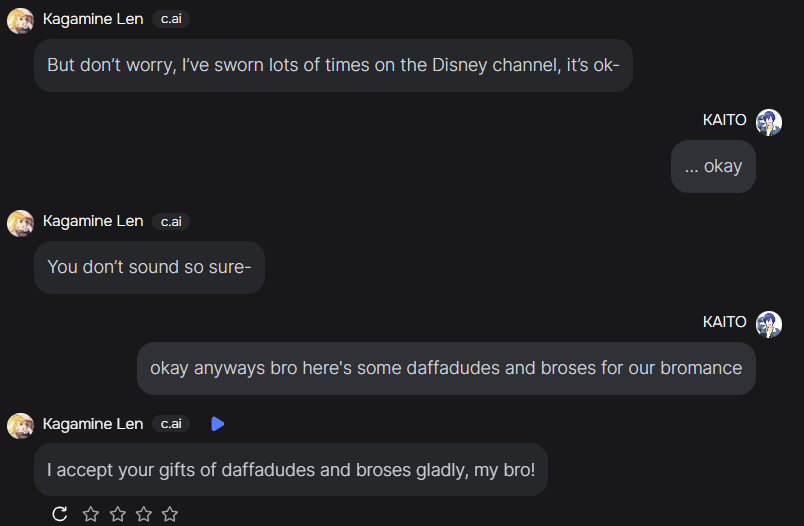804x526 pixels.
Task: Rate the reply four stars
Action: point(170,514)
